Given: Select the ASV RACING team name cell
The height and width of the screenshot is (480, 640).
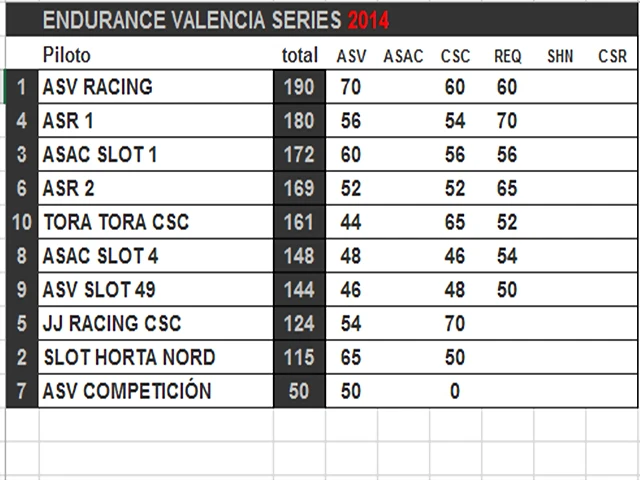Looking at the screenshot, I should (156, 87).
